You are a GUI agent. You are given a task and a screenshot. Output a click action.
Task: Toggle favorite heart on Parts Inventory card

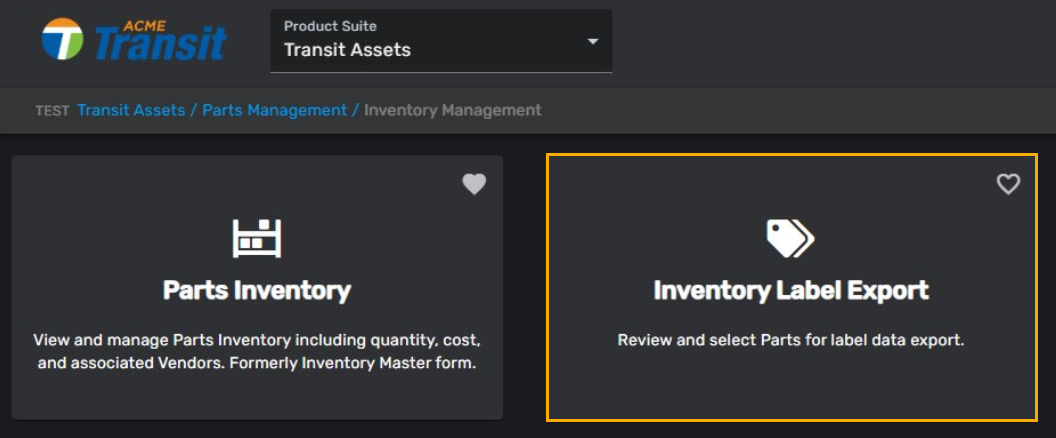[x=474, y=184]
